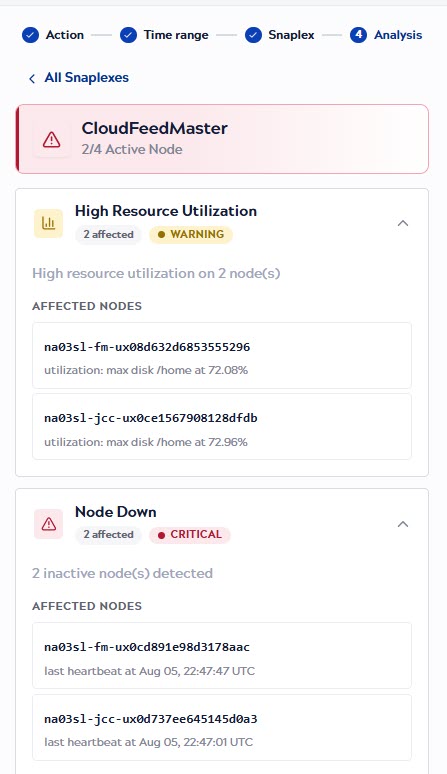Click the High Resource Utilization chart icon
This screenshot has width=447, height=774.
click(48, 223)
